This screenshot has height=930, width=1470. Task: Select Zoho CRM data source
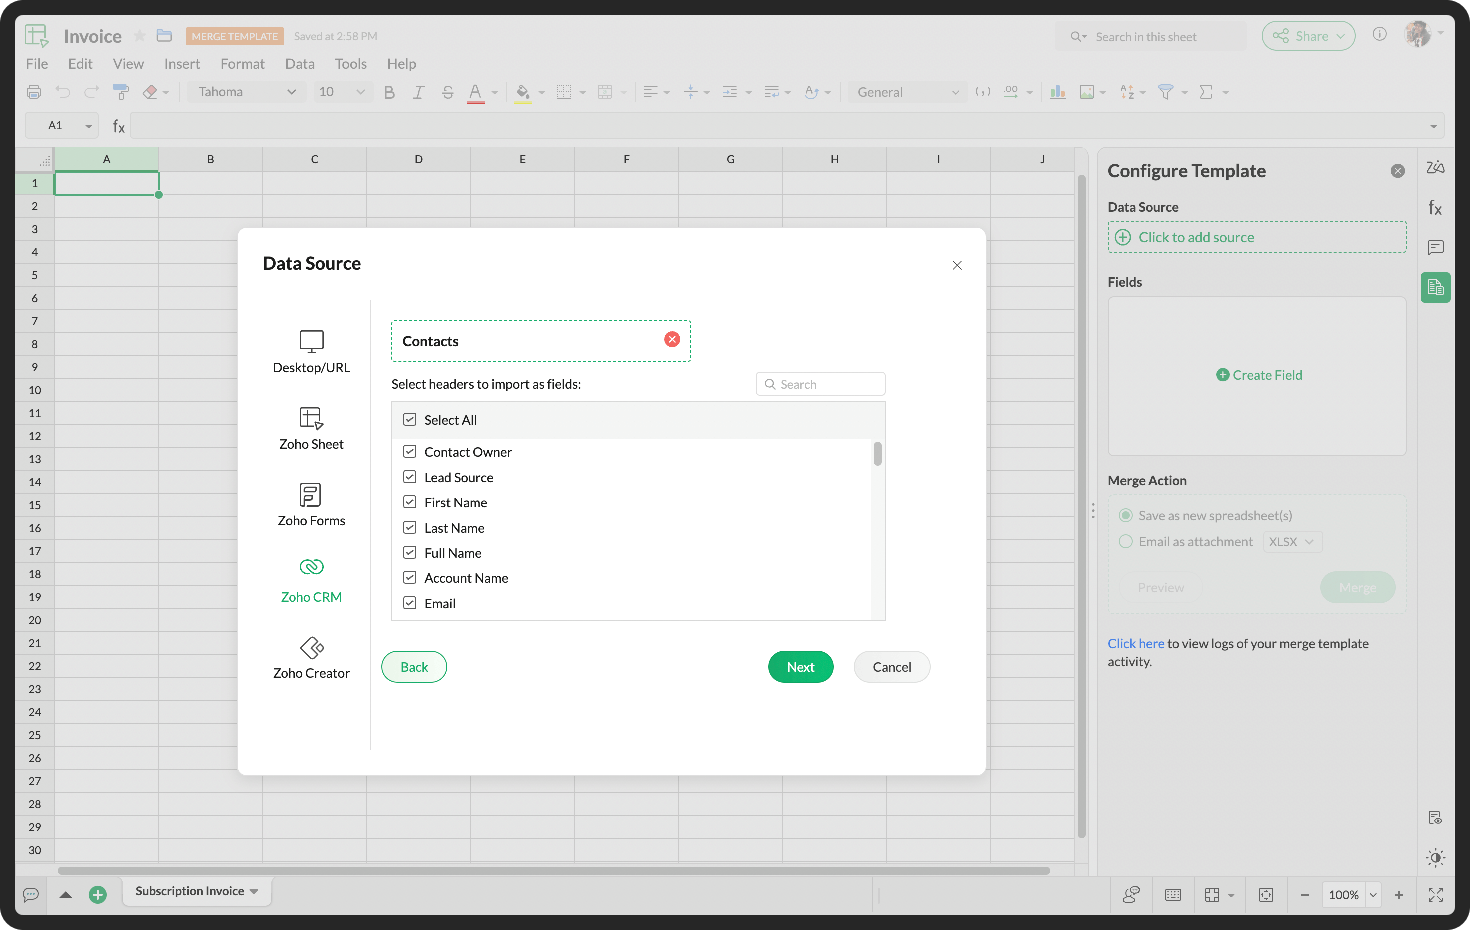tap(311, 581)
